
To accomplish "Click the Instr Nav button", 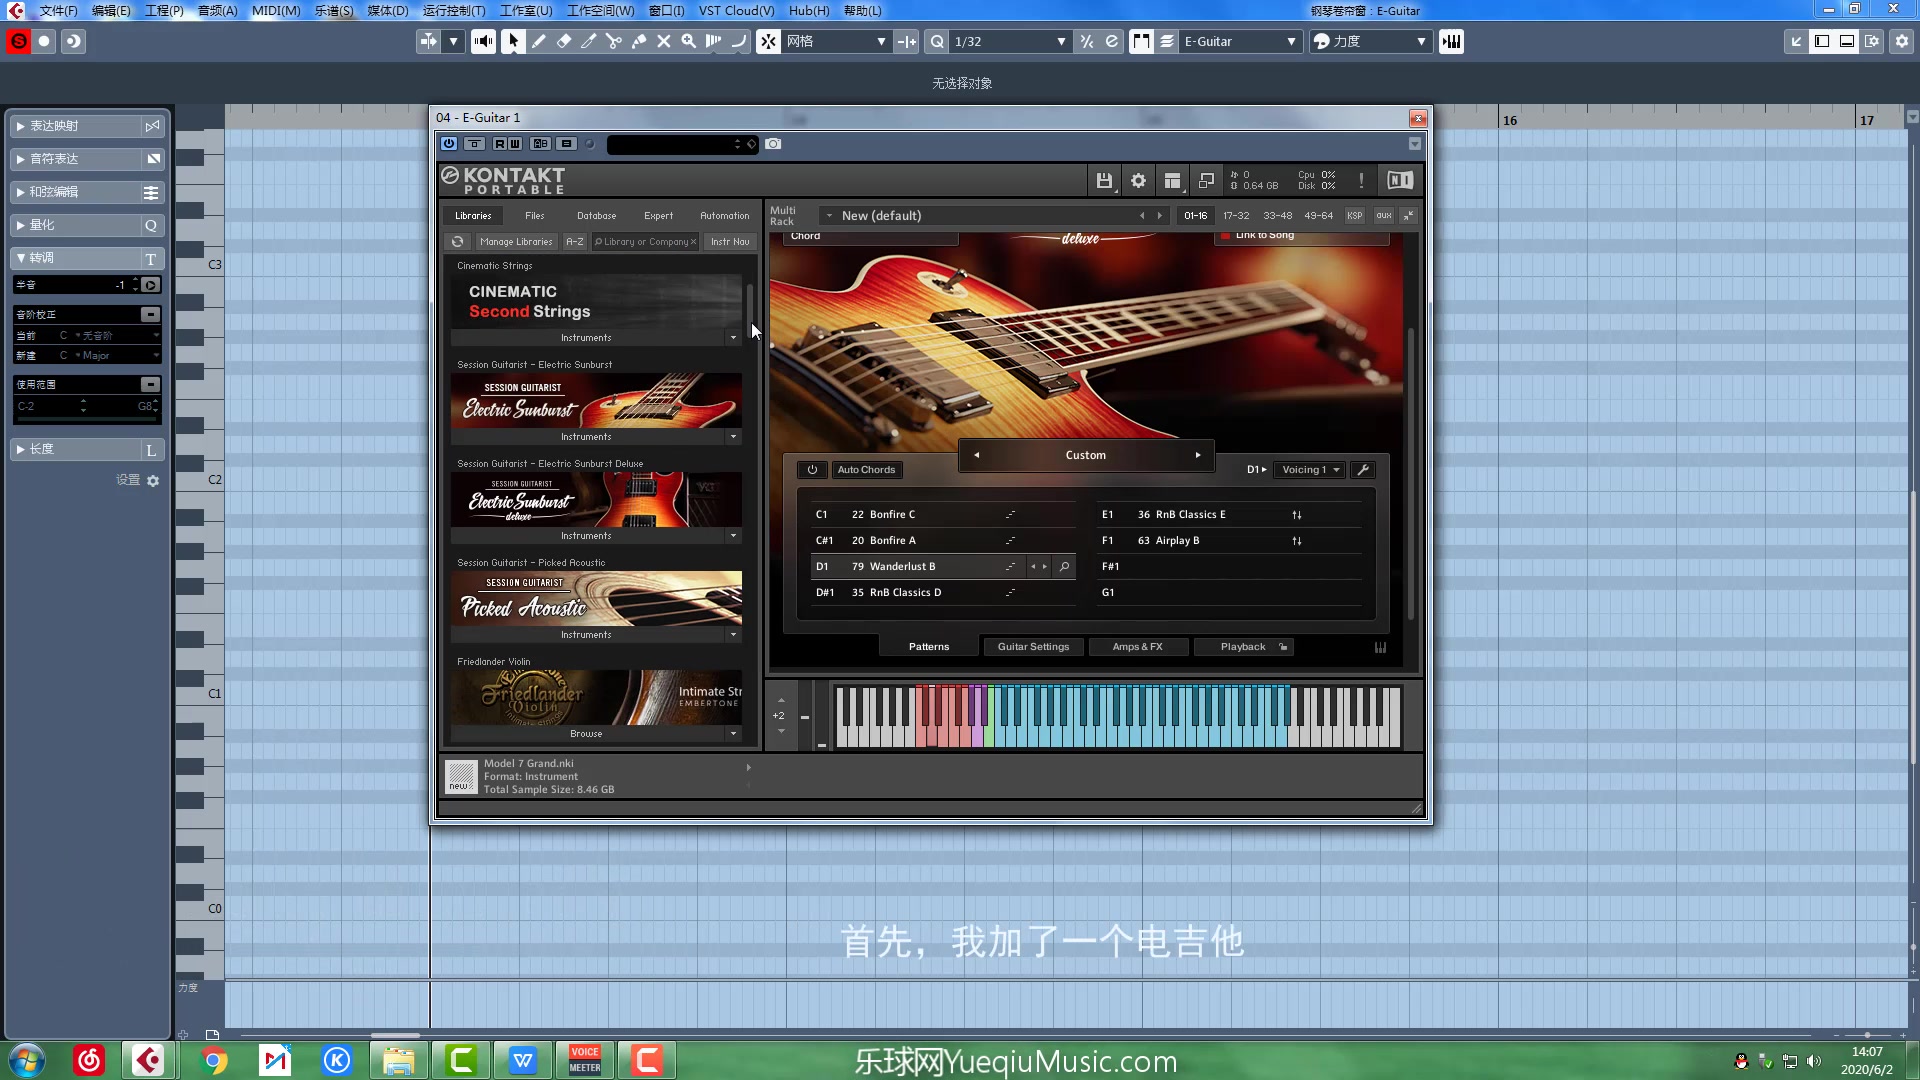I will (x=730, y=242).
